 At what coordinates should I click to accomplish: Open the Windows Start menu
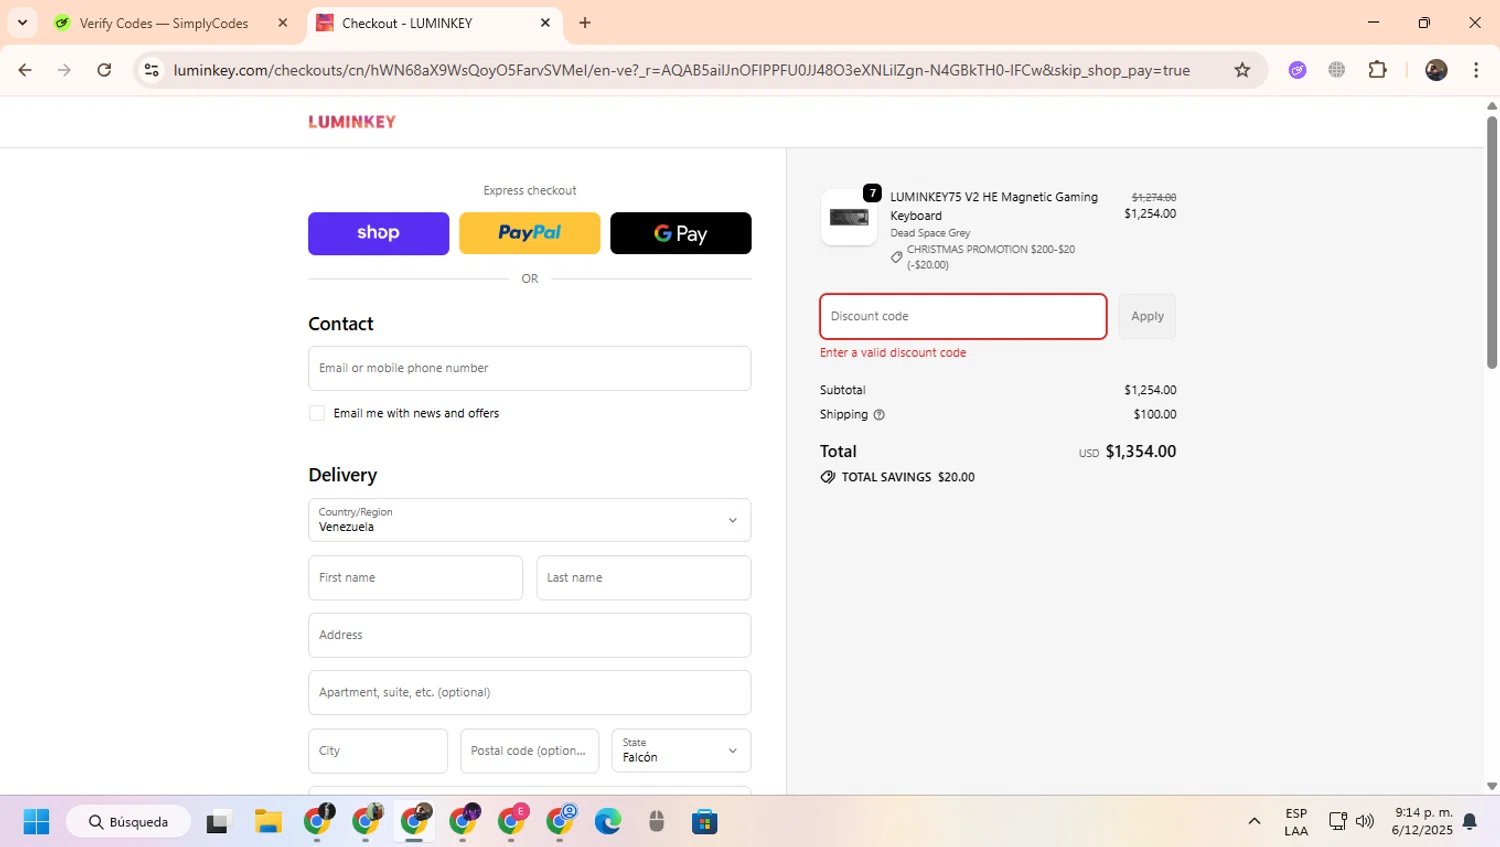tap(36, 822)
